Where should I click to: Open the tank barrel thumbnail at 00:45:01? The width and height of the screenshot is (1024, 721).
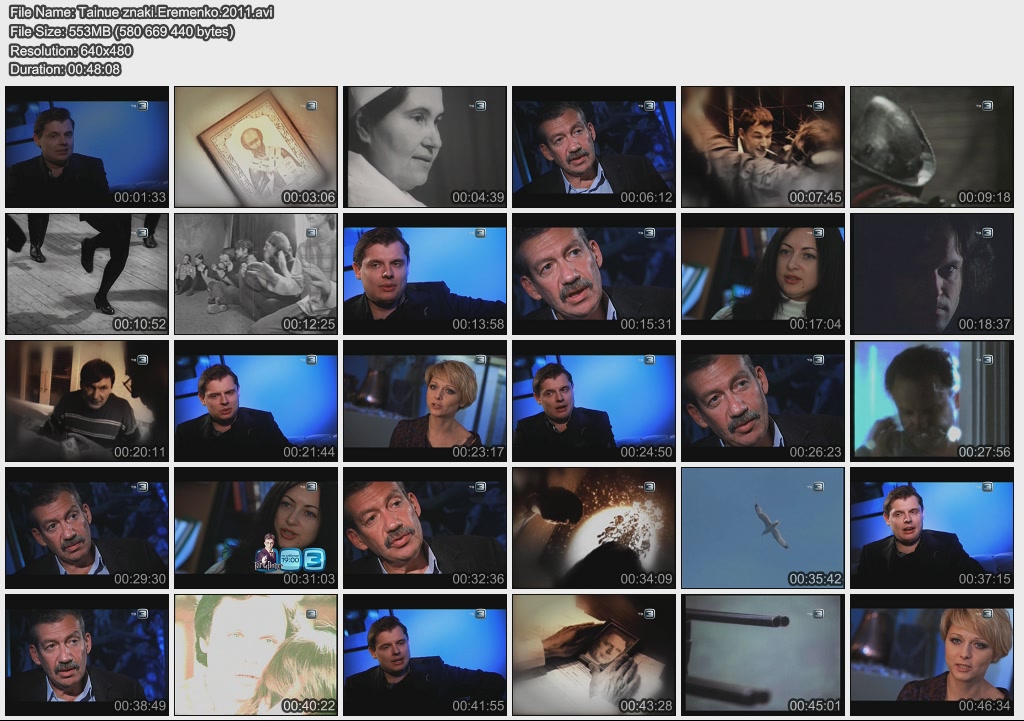[763, 654]
